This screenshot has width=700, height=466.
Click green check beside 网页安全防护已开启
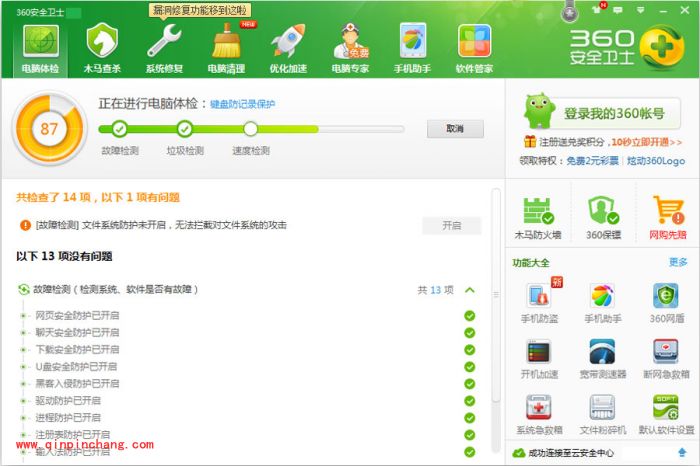[470, 316]
